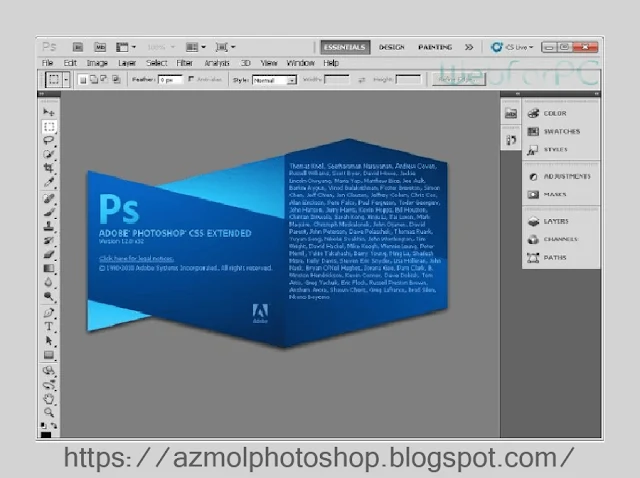This screenshot has height=478, width=640.
Task: Open the Layer menu
Action: point(127,63)
